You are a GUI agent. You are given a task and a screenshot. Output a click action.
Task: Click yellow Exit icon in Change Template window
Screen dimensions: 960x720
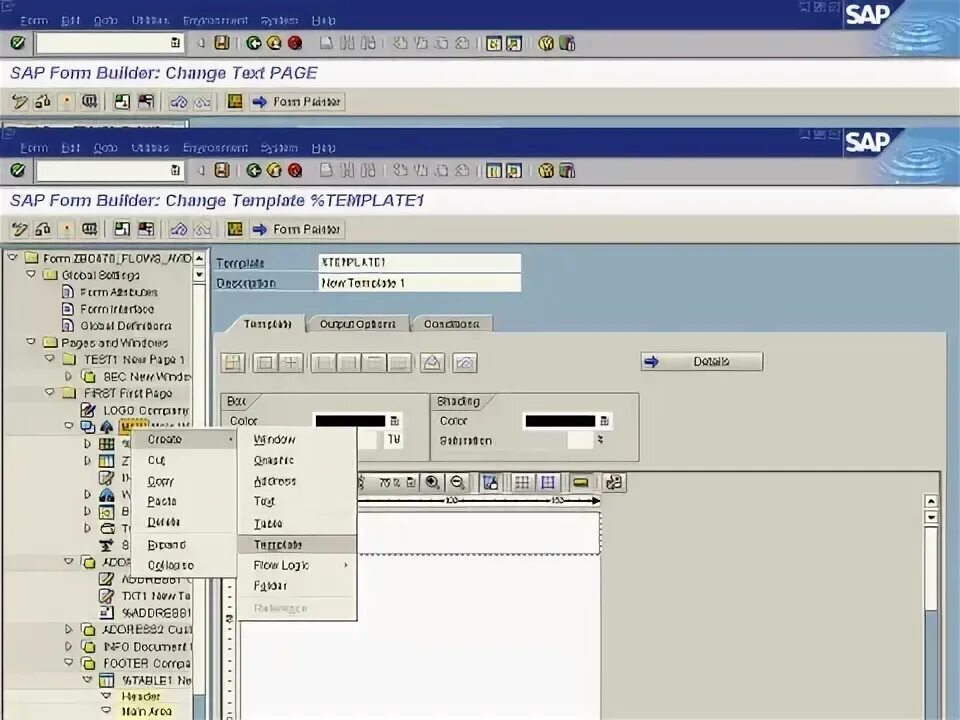click(x=274, y=170)
